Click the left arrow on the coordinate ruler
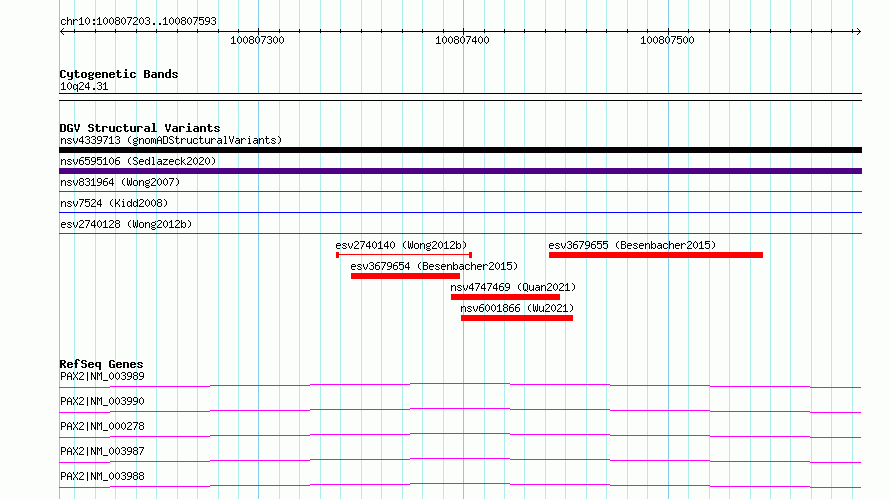Image resolution: width=890 pixels, height=499 pixels. coord(62,32)
